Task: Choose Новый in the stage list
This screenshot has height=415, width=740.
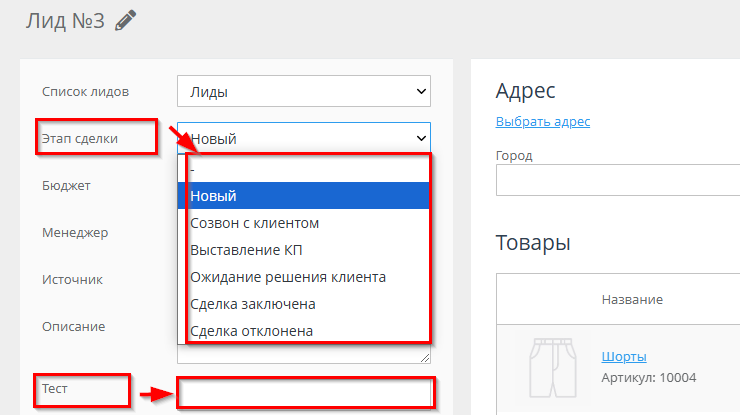Action: pyautogui.click(x=303, y=195)
